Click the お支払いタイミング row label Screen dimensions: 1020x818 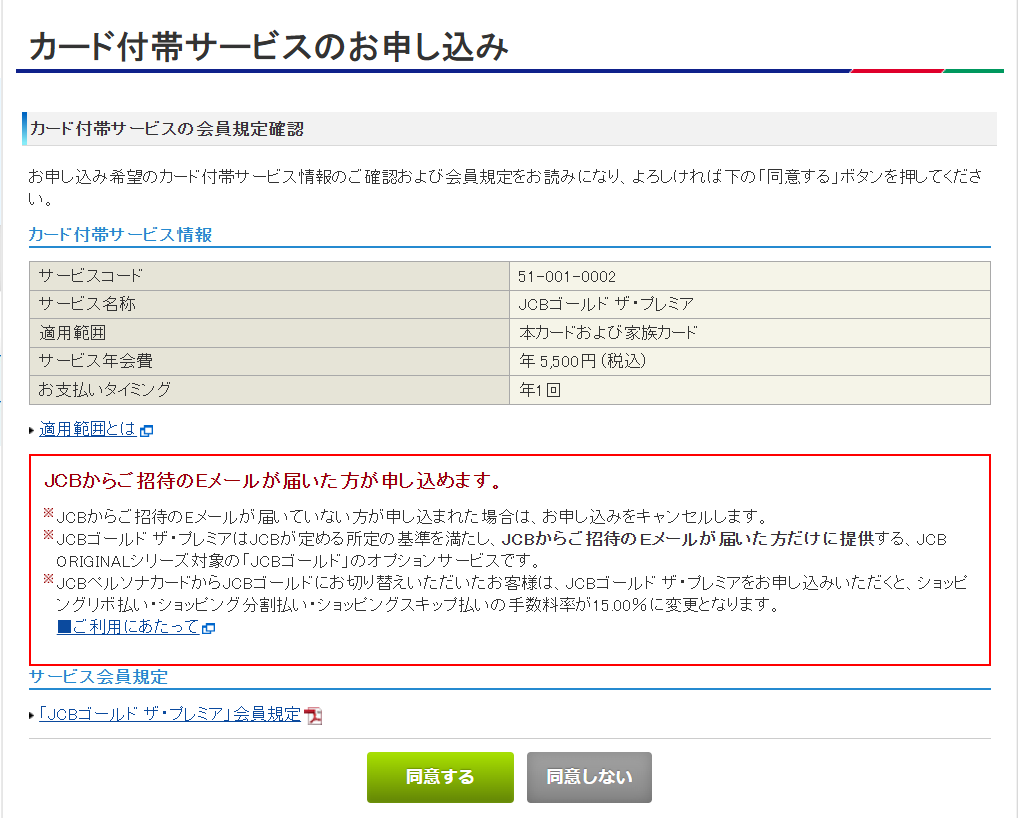(104, 390)
